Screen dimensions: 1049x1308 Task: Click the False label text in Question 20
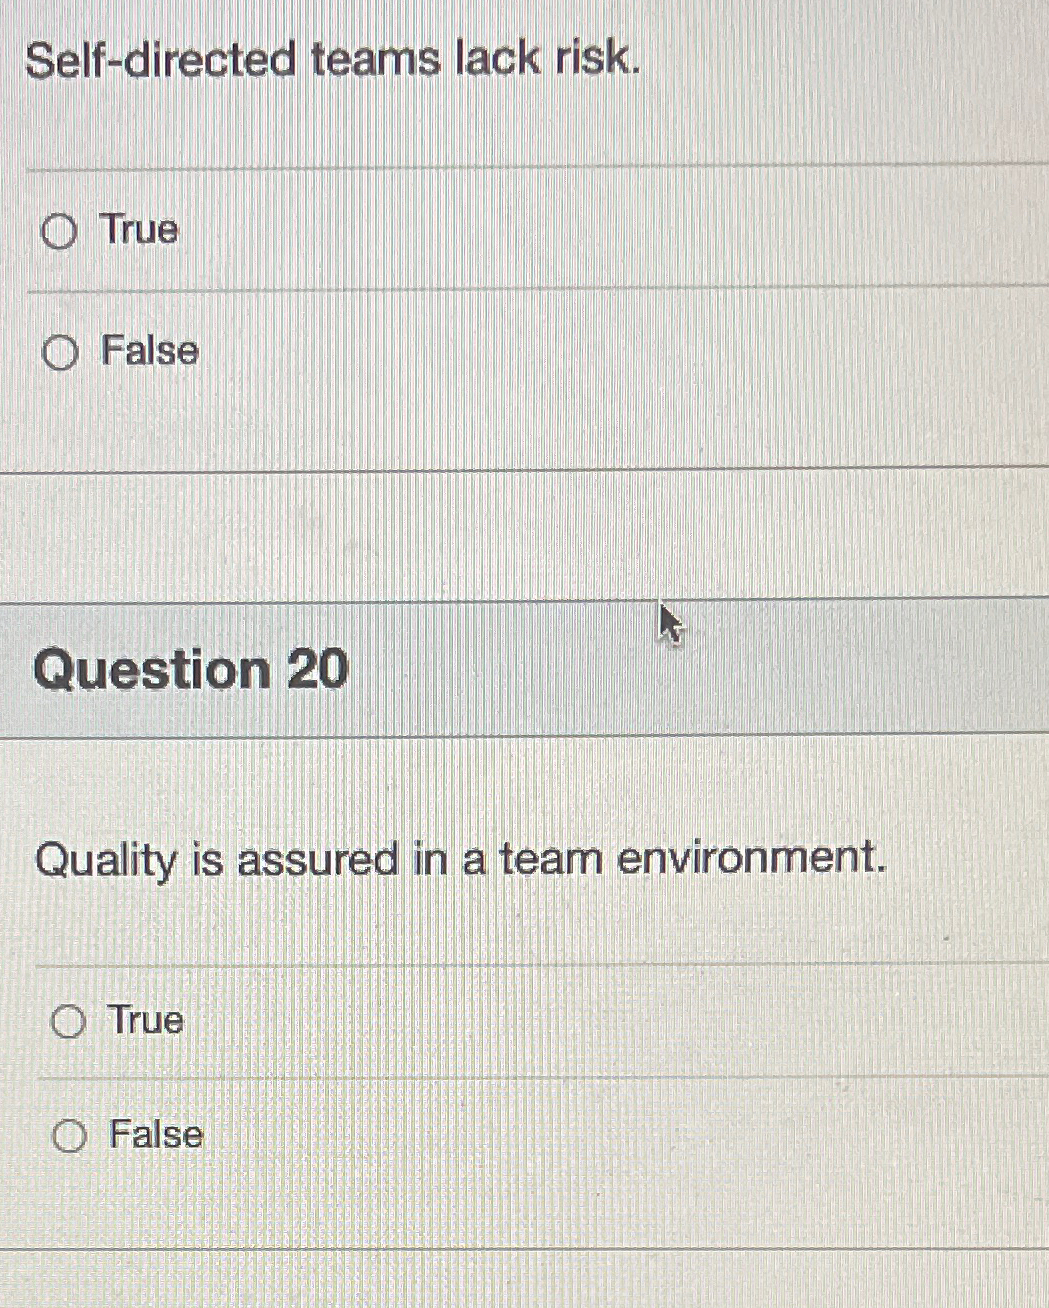point(153,1134)
